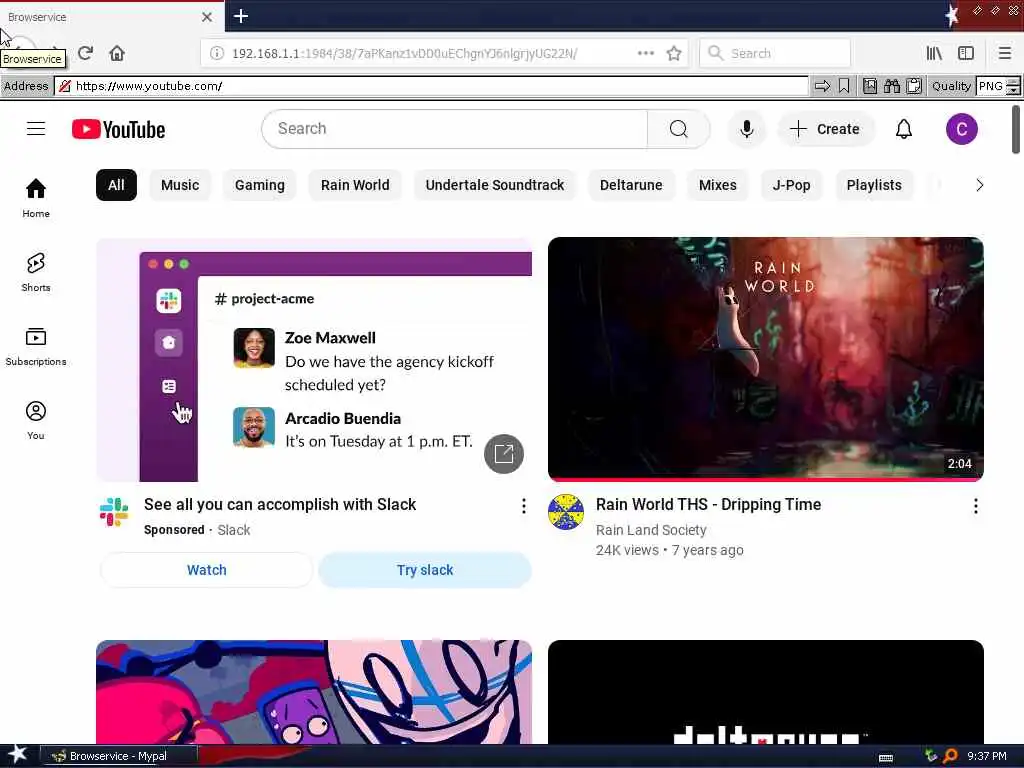Open the Firefox application hamburger menu

pyautogui.click(x=1004, y=53)
